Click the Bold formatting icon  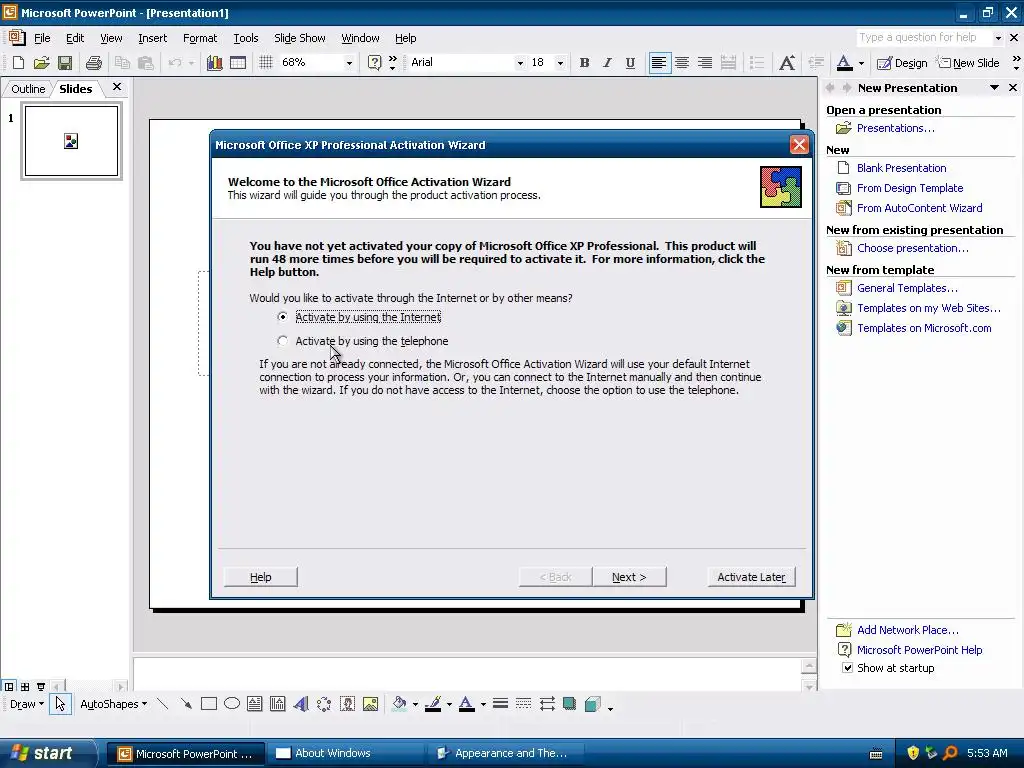tap(584, 63)
